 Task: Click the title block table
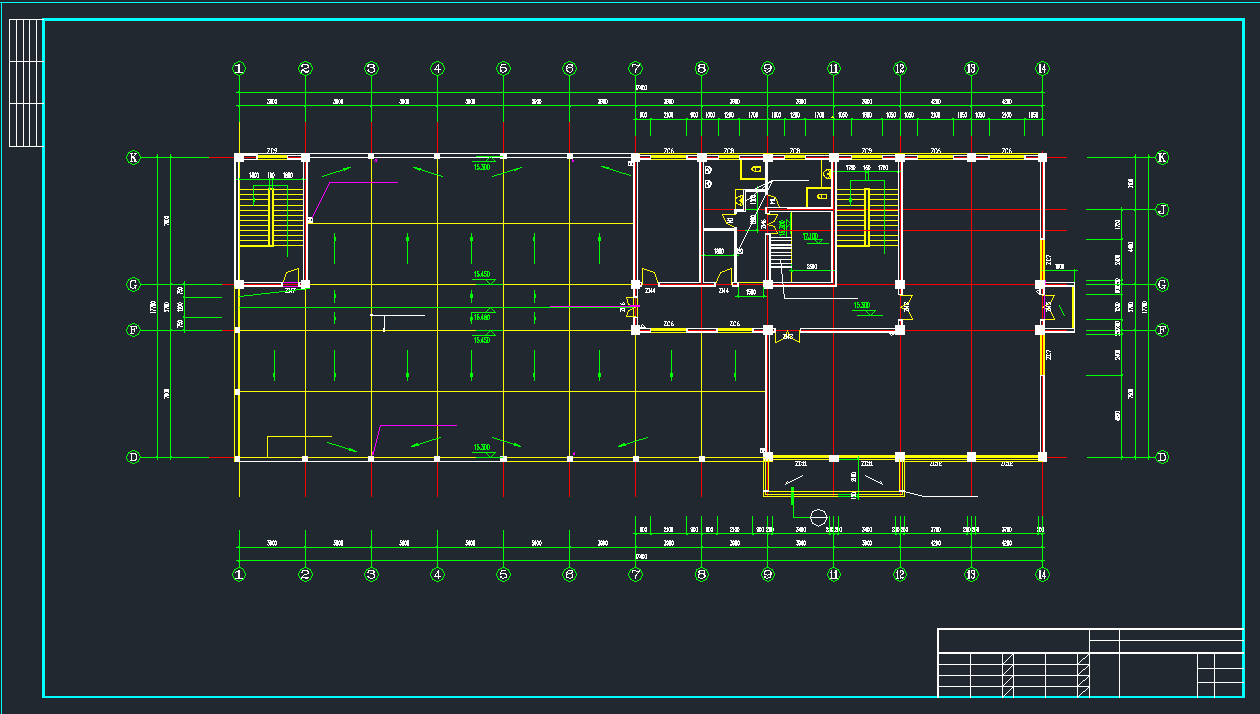point(1090,662)
